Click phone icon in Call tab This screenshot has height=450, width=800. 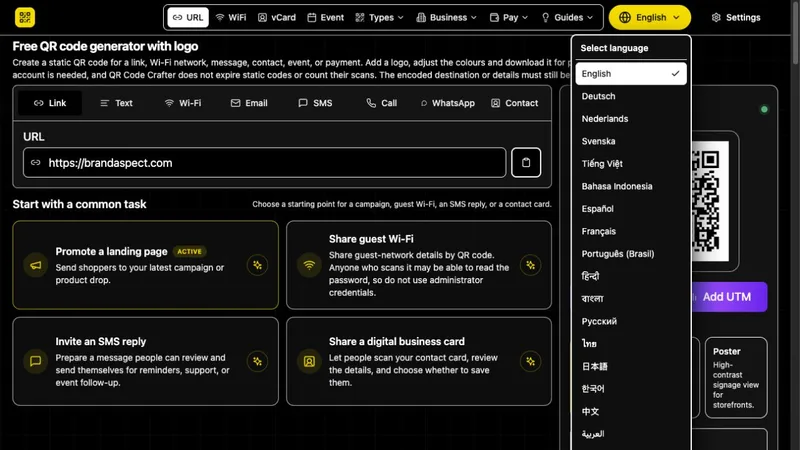tap(371, 103)
